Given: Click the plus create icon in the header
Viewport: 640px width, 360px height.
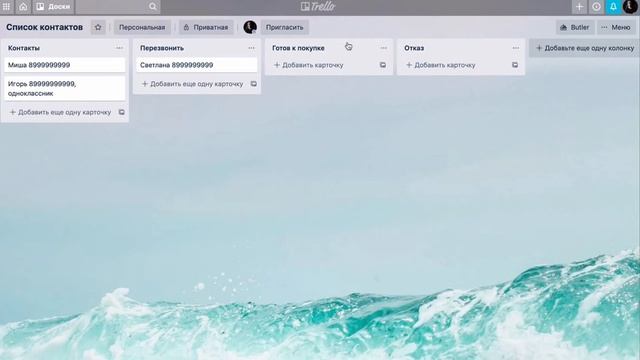Looking at the screenshot, I should tap(579, 7).
